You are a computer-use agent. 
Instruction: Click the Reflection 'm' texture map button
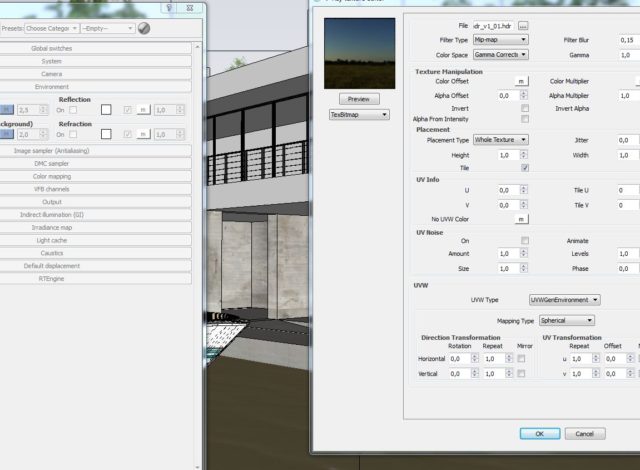[x=143, y=109]
